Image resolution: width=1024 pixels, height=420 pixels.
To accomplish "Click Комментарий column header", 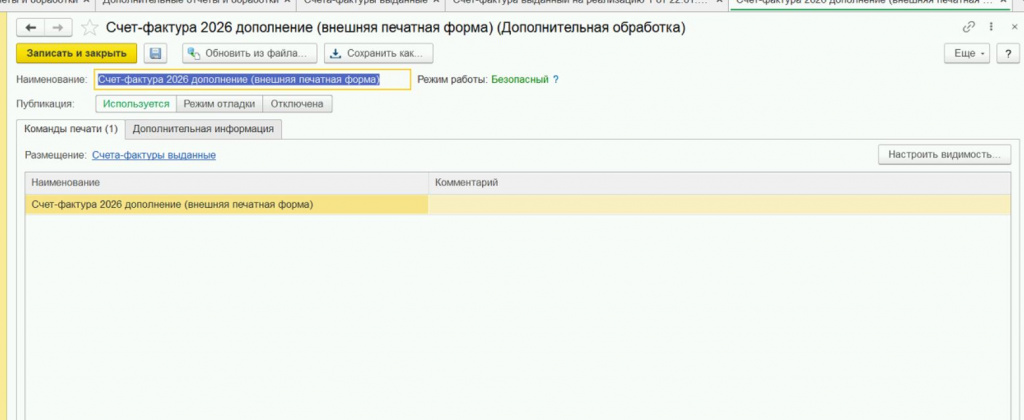I will tap(720, 183).
